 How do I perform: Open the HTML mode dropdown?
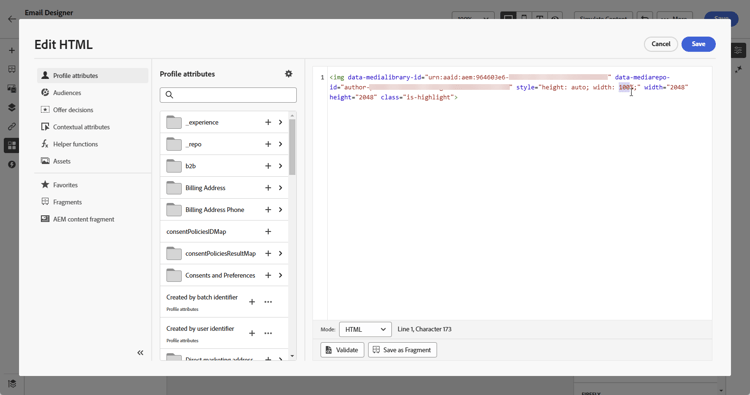[x=365, y=329]
